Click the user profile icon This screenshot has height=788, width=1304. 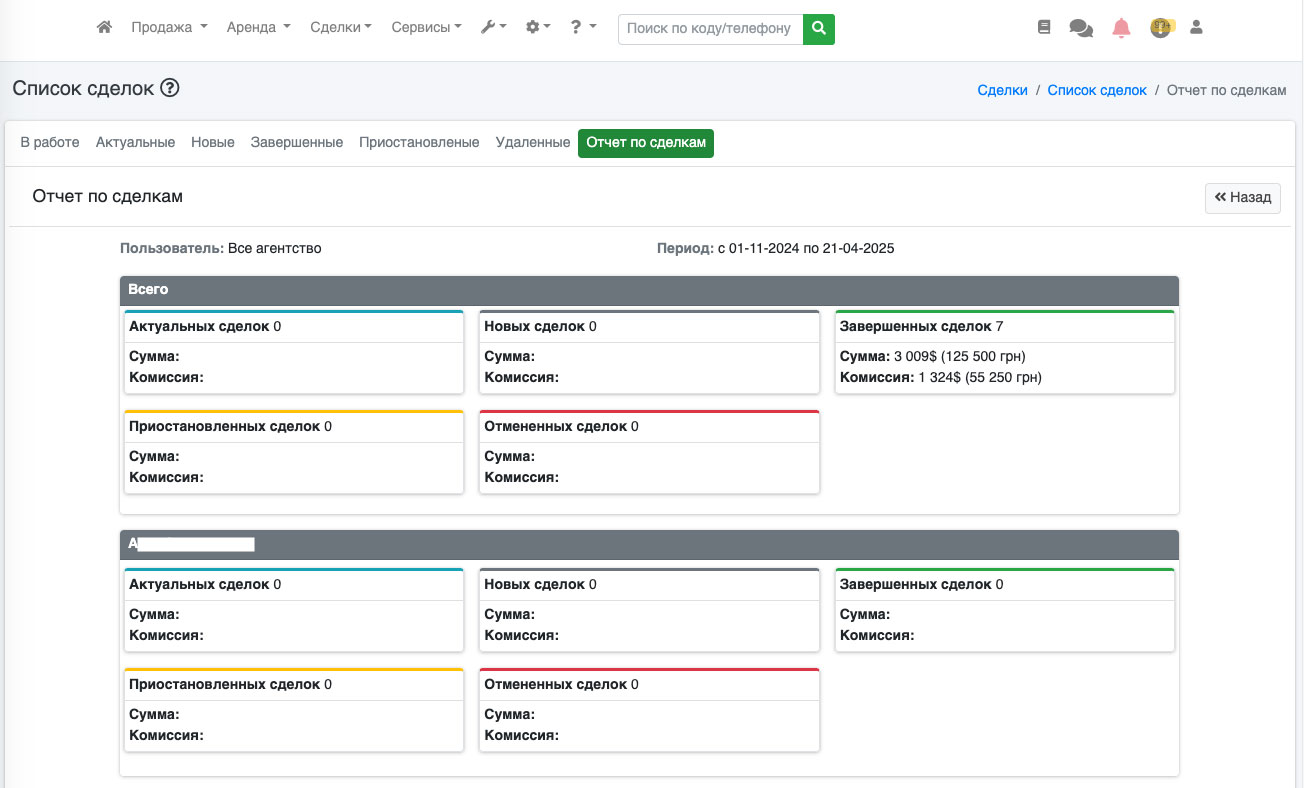coord(1196,28)
